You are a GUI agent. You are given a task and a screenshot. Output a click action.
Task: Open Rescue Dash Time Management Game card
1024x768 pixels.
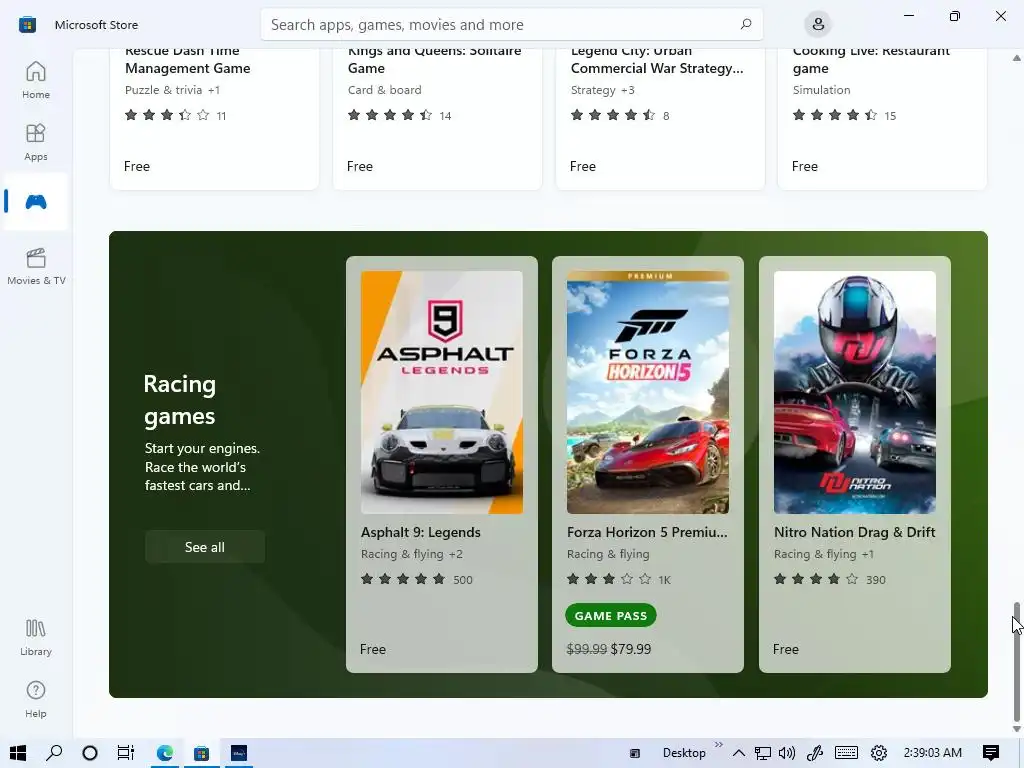(214, 119)
